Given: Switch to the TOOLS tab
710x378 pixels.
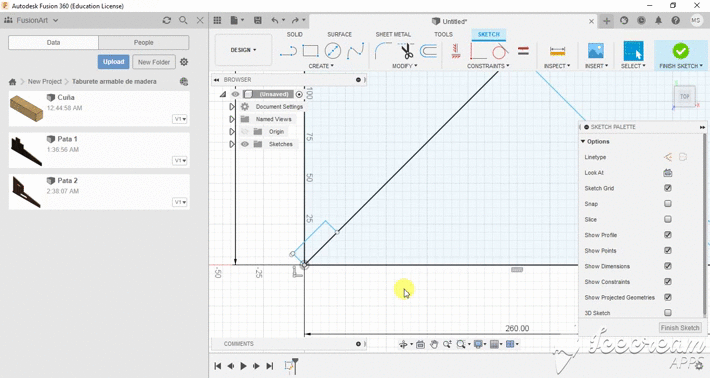Looking at the screenshot, I should click(443, 34).
